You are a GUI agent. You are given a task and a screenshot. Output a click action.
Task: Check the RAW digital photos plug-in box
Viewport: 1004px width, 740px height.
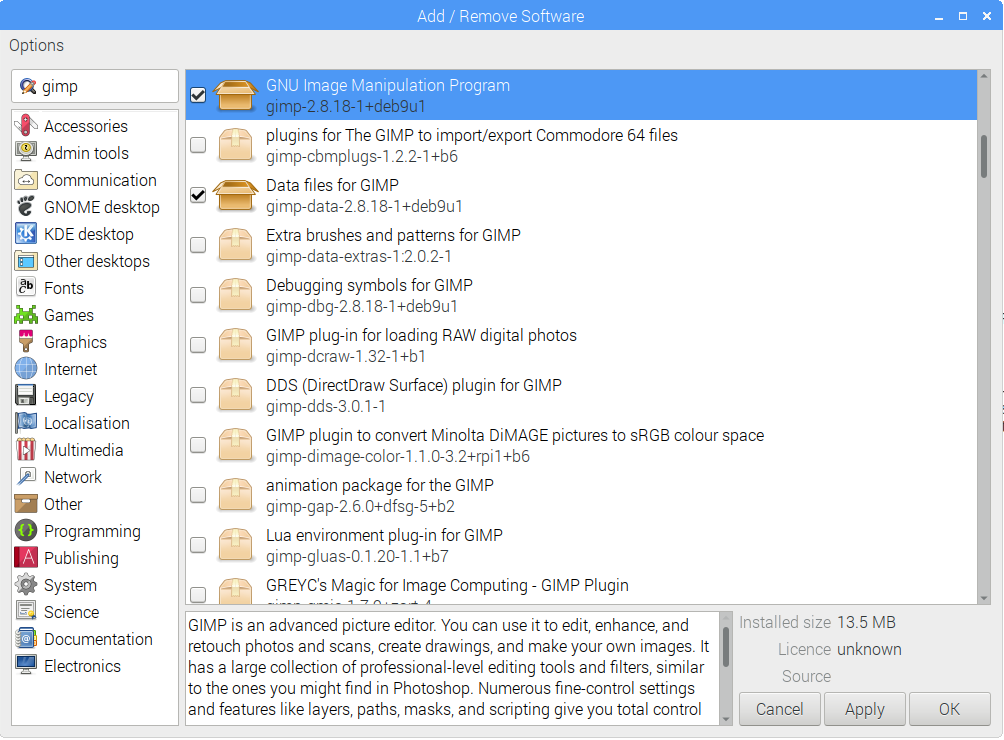[x=198, y=344]
